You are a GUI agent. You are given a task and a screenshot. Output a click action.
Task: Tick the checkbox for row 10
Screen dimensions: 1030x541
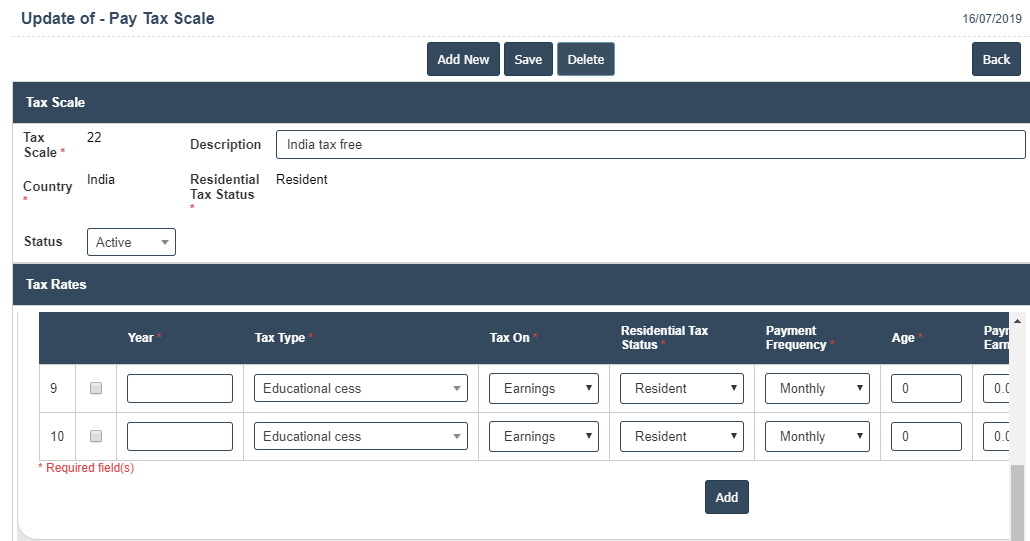pyautogui.click(x=96, y=436)
